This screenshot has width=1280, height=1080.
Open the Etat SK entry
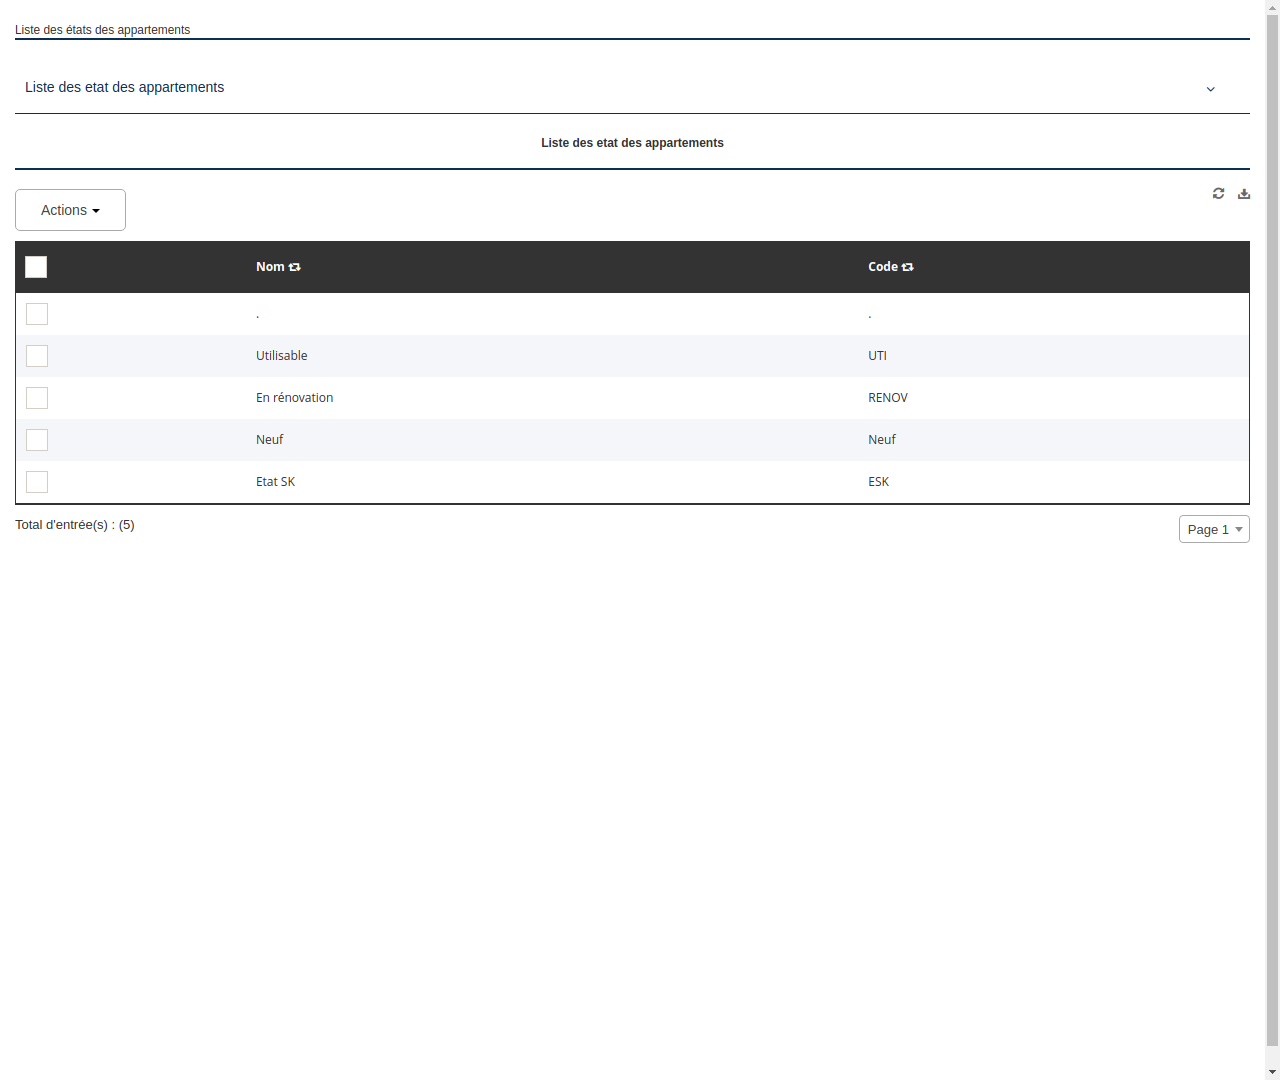coord(275,481)
